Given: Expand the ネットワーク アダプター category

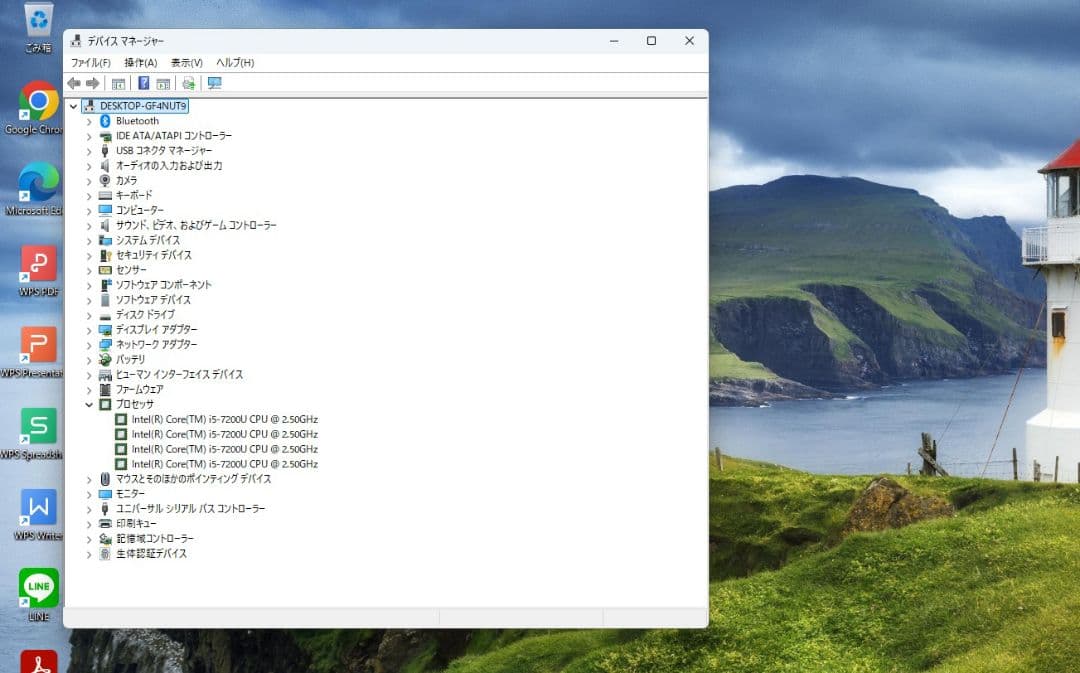Looking at the screenshot, I should click(x=89, y=344).
